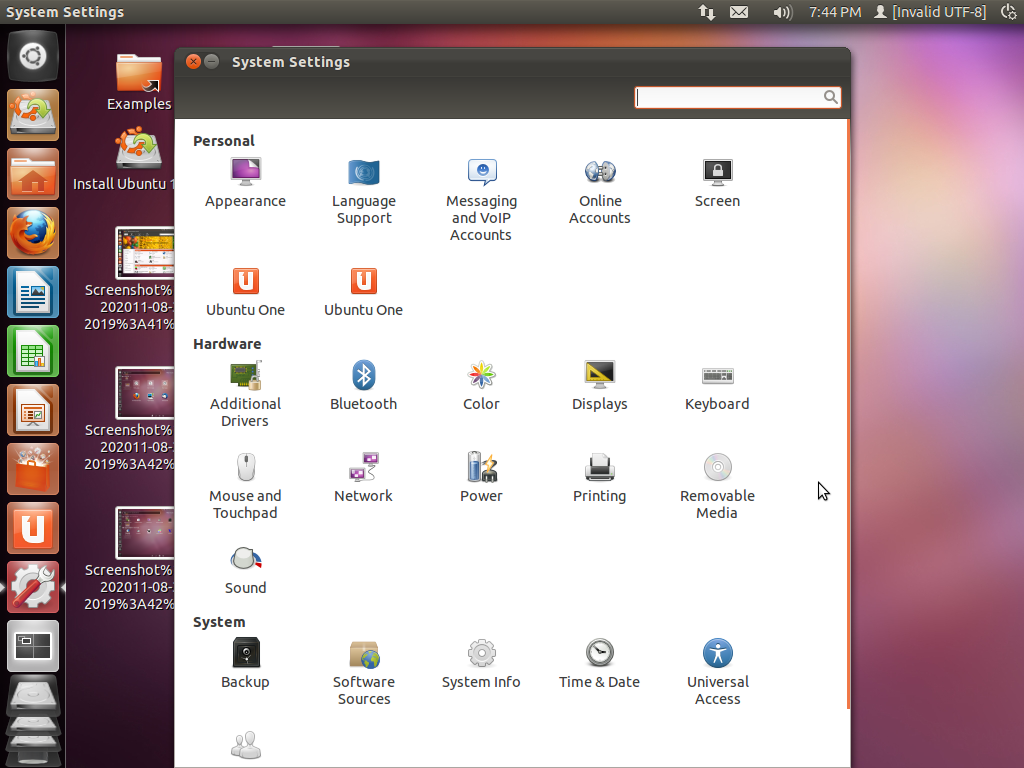Screen dimensions: 1024x768
Task: Open Additional Drivers
Action: pyautogui.click(x=246, y=394)
